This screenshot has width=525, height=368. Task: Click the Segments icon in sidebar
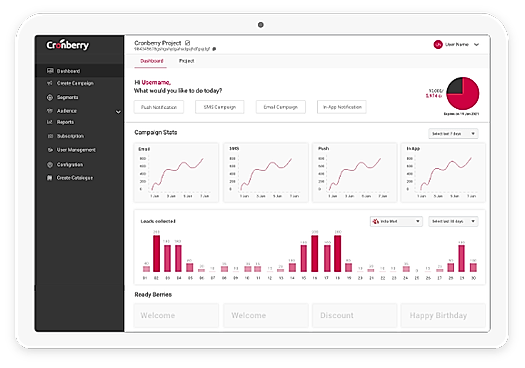point(50,97)
